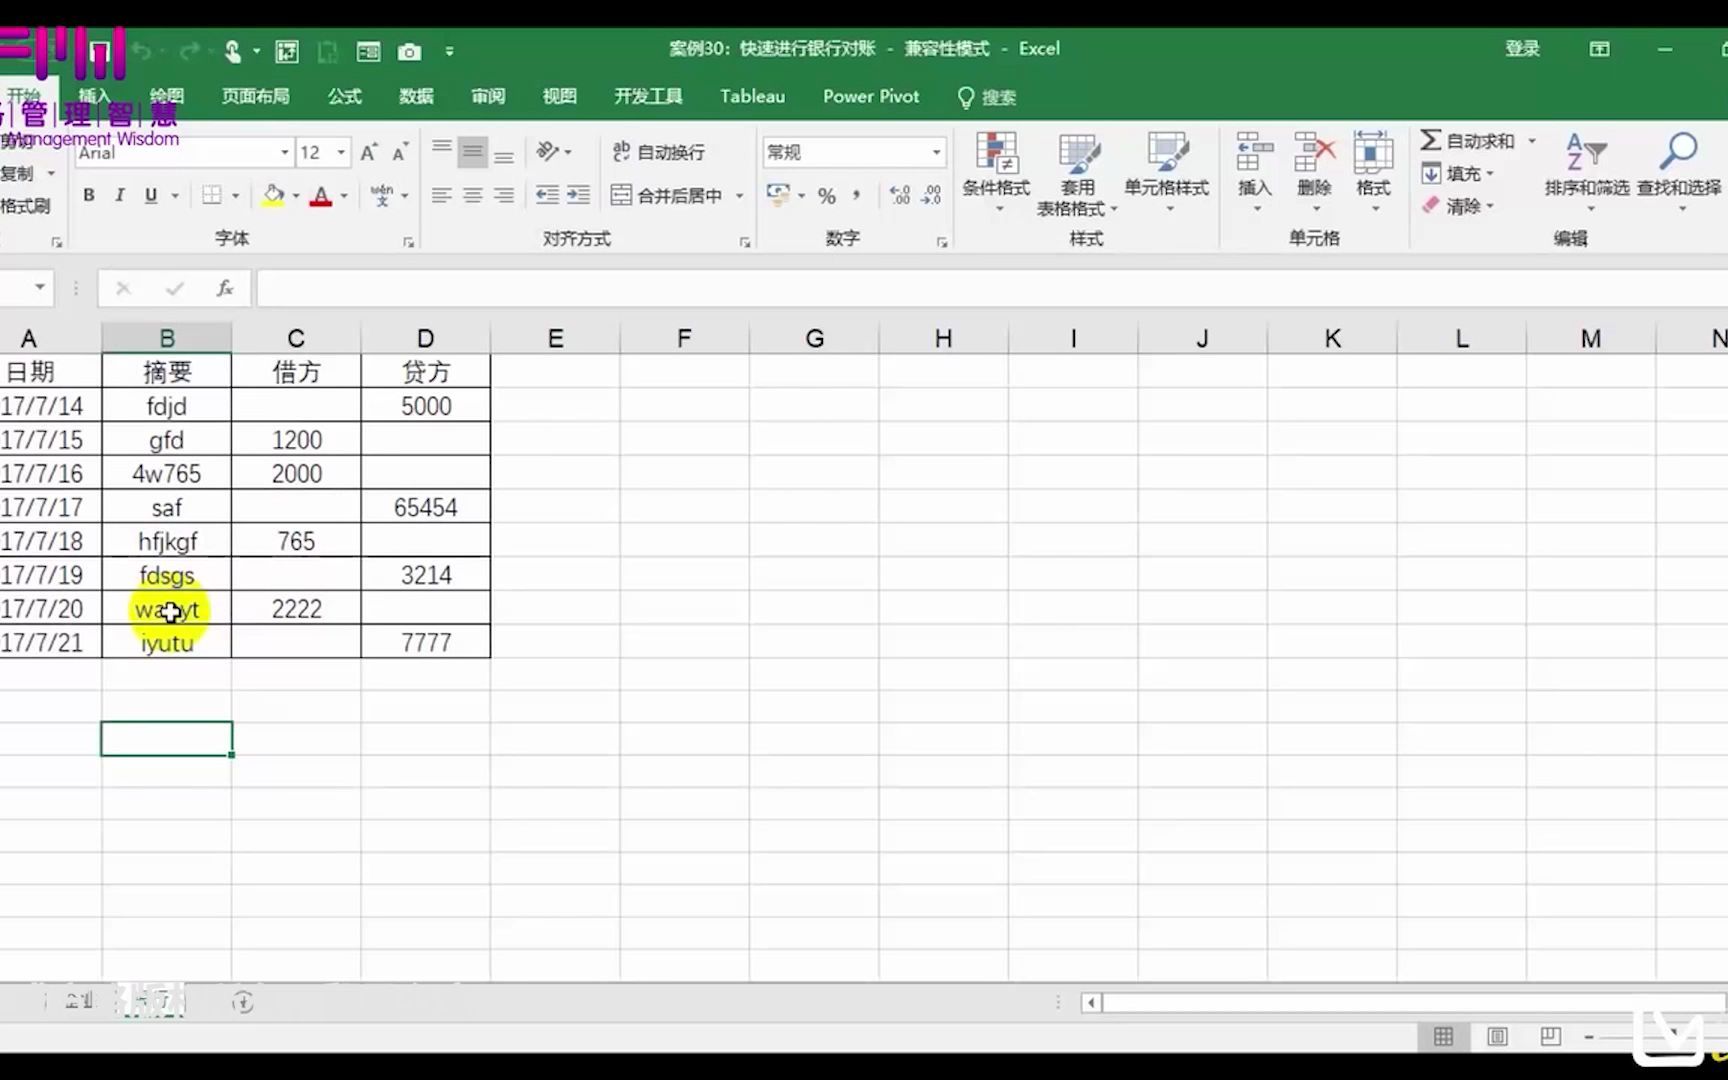Increase decimal places icon

(x=900, y=196)
